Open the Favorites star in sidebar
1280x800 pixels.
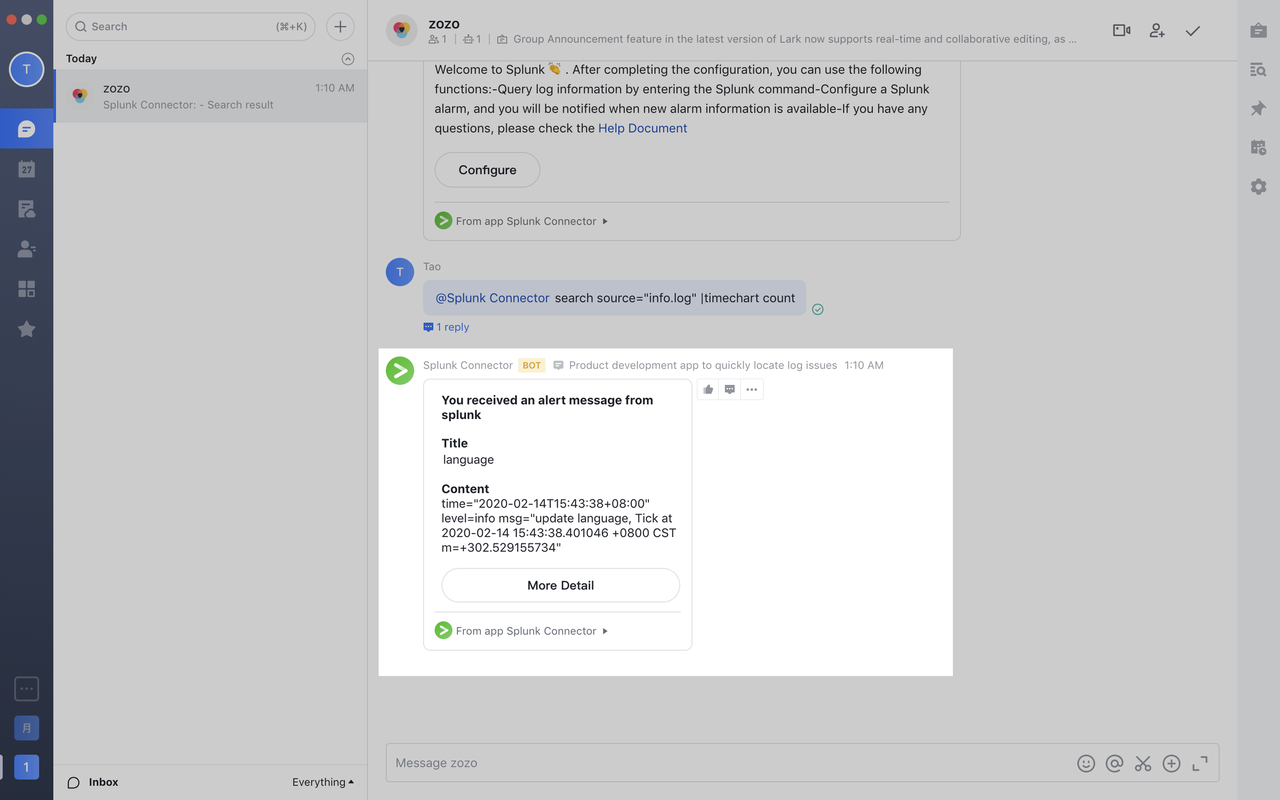[x=27, y=329]
